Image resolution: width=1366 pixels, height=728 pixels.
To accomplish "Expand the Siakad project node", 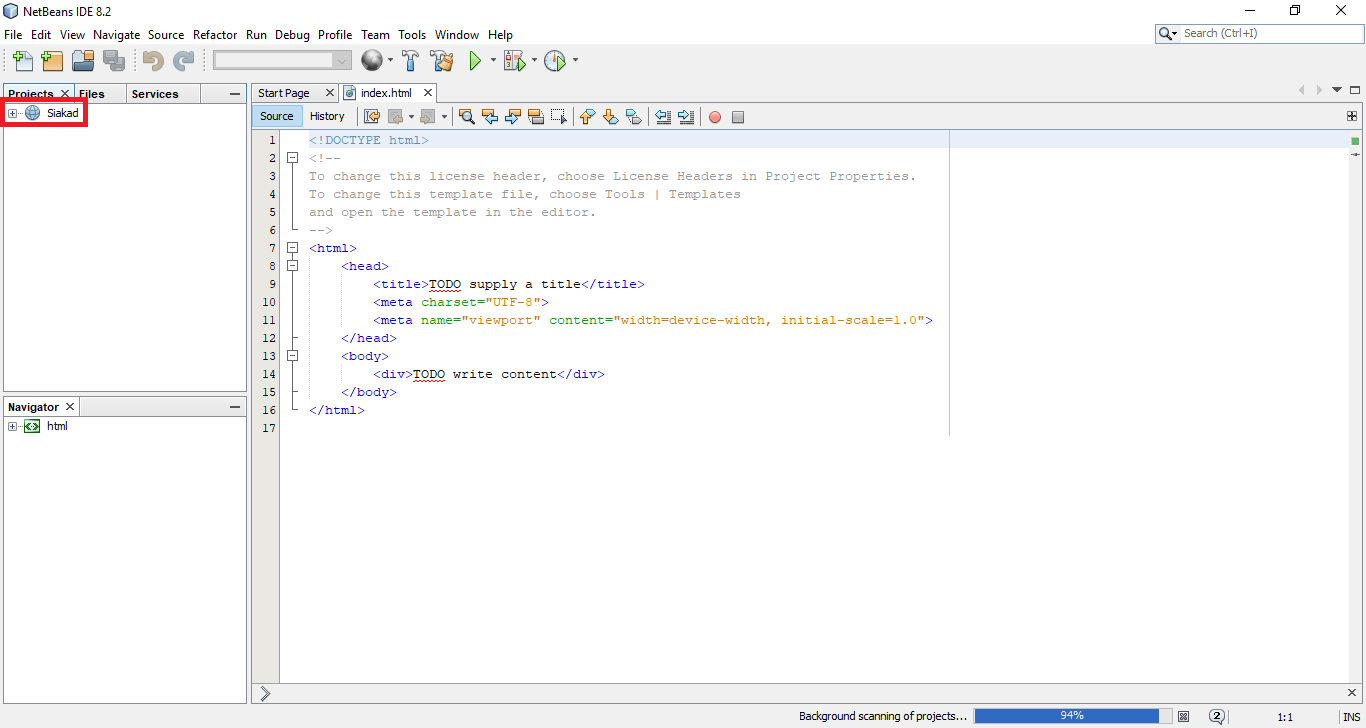I will pos(10,112).
